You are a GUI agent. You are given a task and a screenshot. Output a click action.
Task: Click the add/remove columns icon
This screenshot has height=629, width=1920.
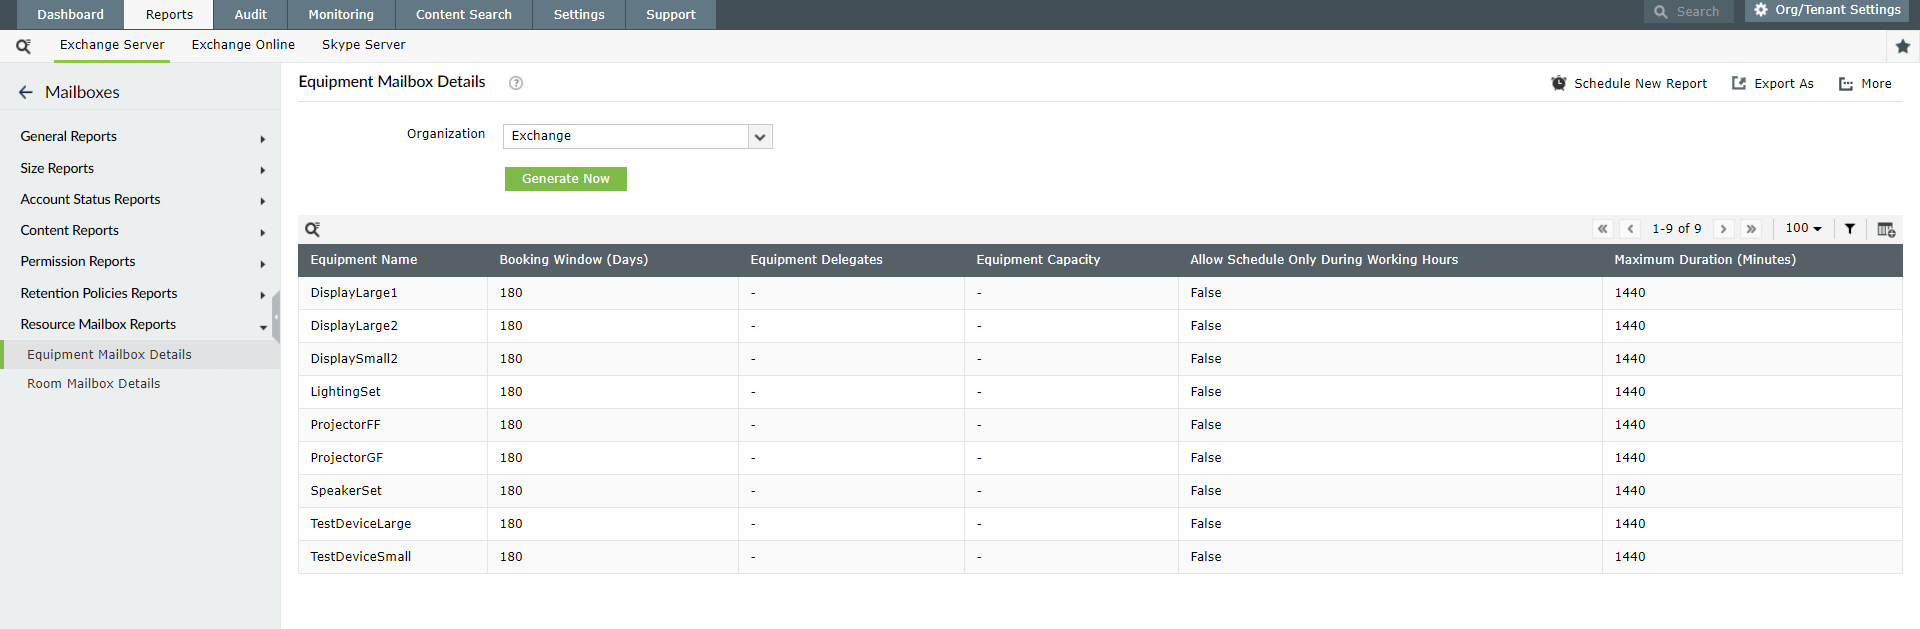click(1886, 229)
